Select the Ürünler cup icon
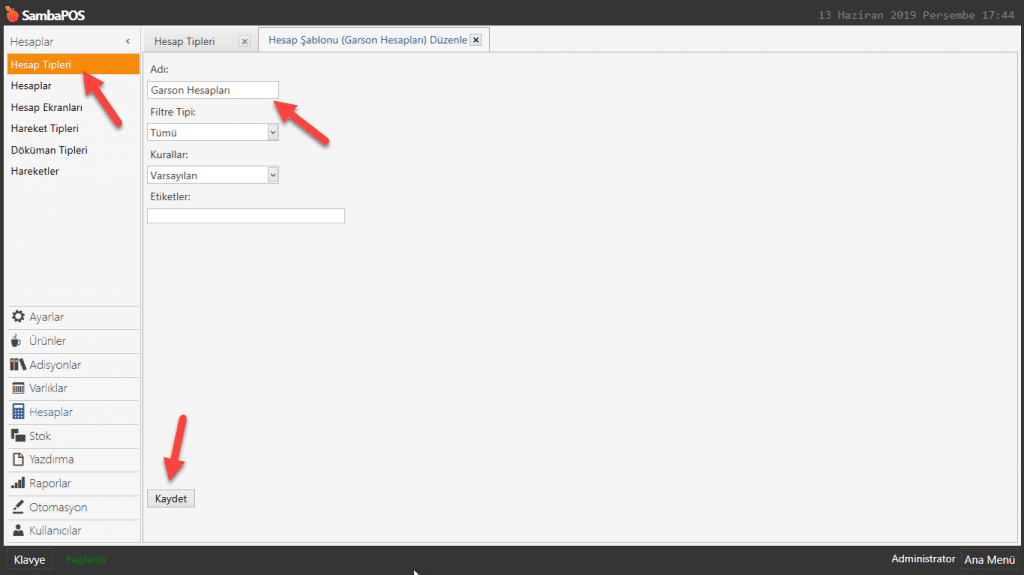1024x575 pixels. click(18, 341)
